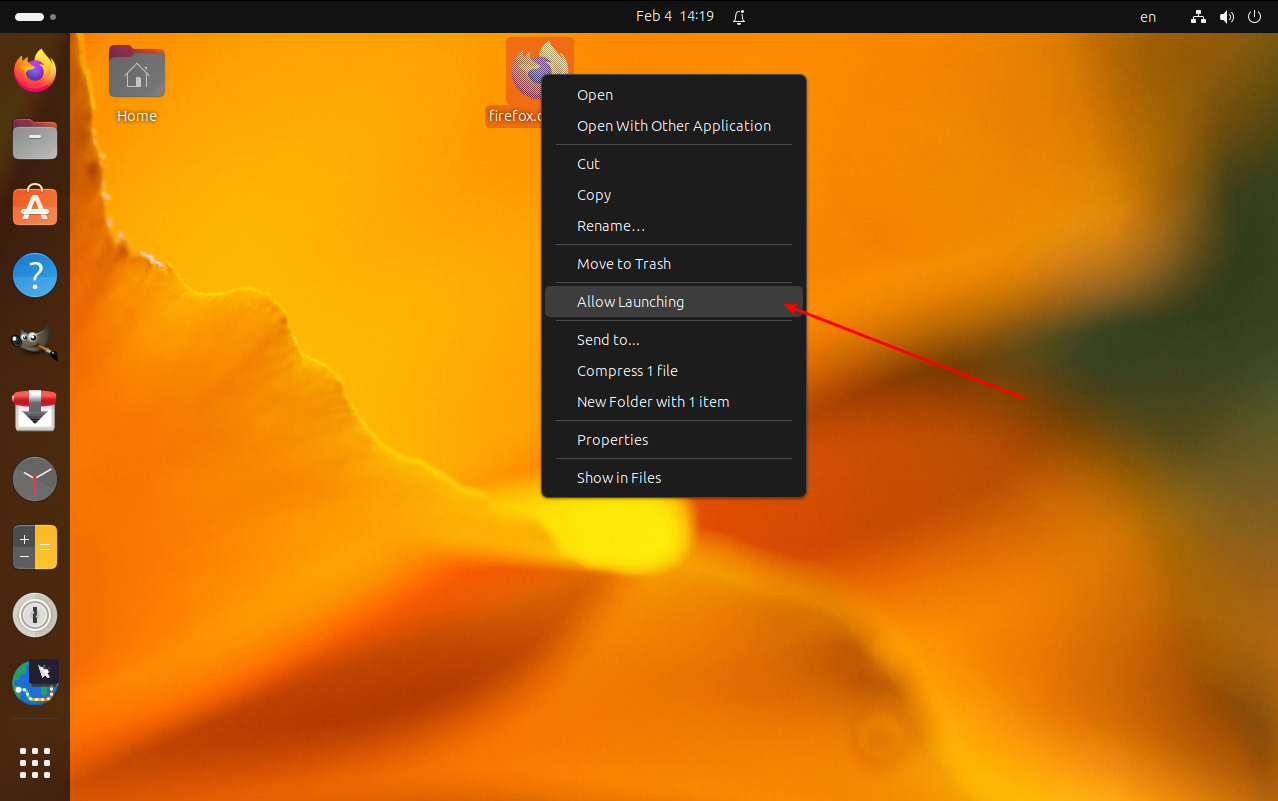1278x801 pixels.
Task: Launch the Calculator app
Action: pos(35,547)
